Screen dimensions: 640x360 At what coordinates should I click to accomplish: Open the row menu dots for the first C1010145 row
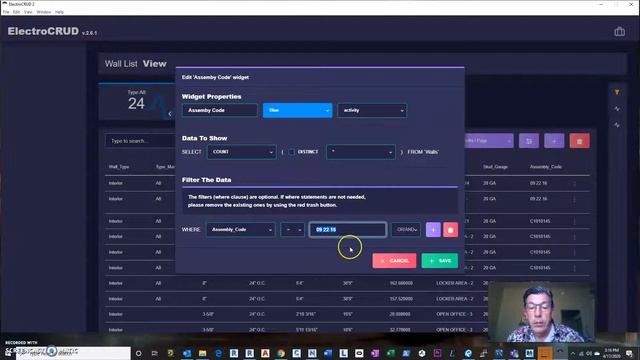coord(574,221)
